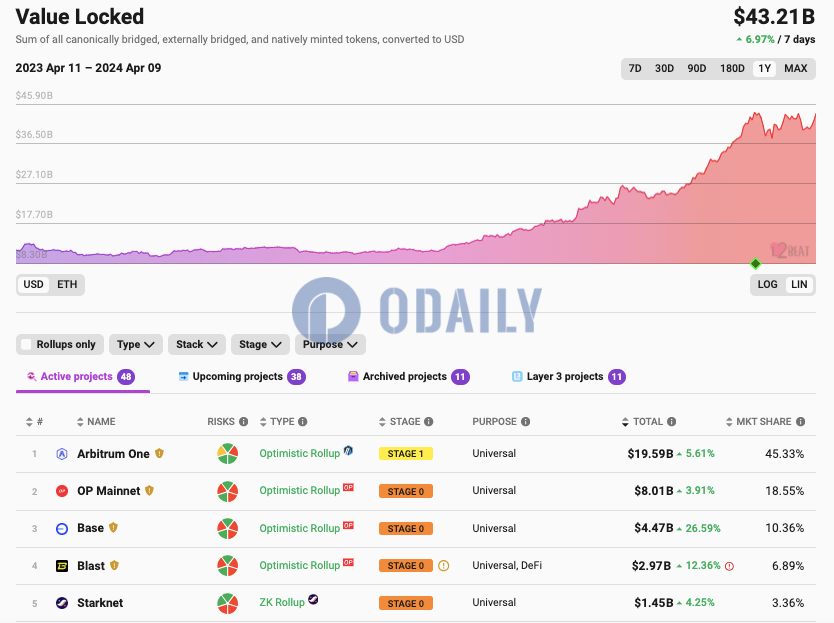Switch to Layer 3 projects tab
The height and width of the screenshot is (623, 834).
click(569, 377)
